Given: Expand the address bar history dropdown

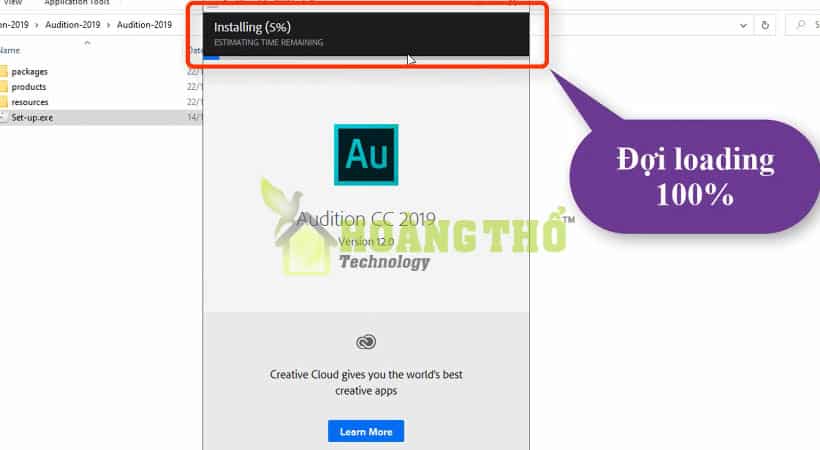Looking at the screenshot, I should click(743, 25).
